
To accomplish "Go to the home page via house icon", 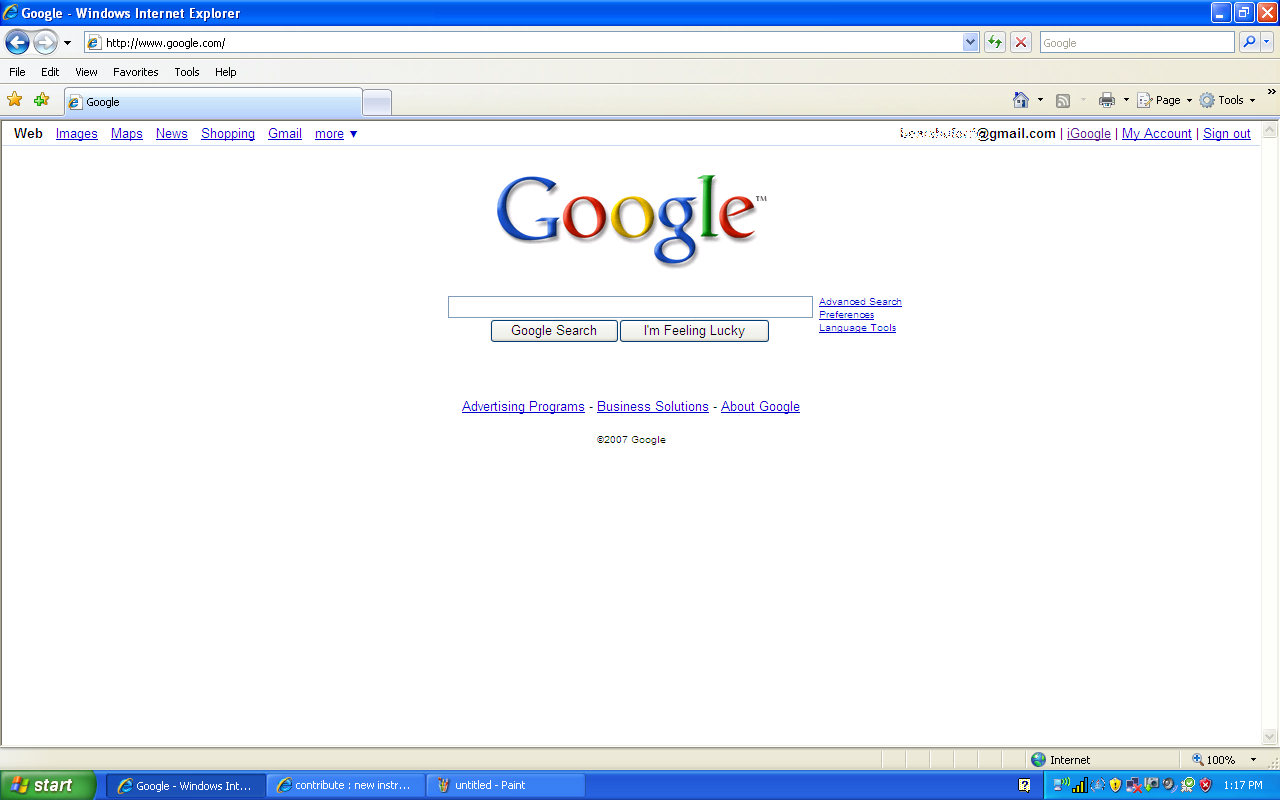I will tap(1021, 100).
